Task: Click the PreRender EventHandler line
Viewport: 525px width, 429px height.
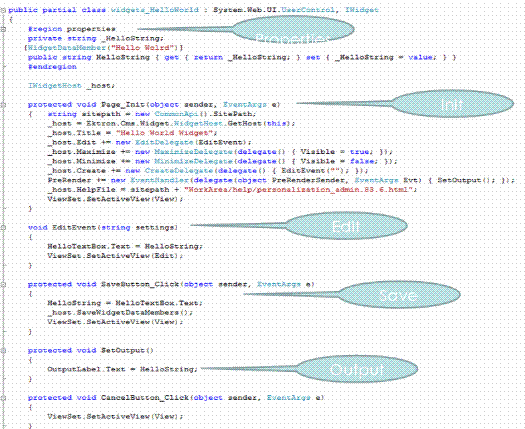Action: (x=281, y=181)
